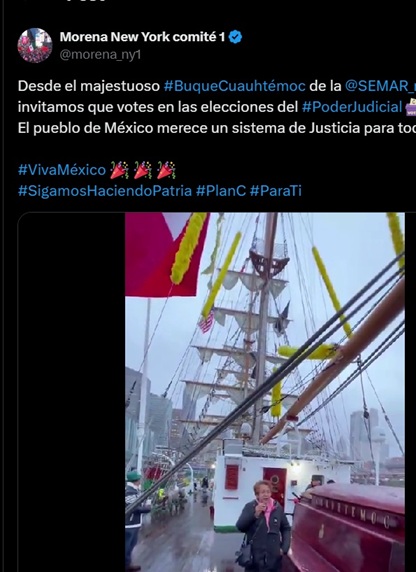
Task: Open the #VivaMéxico hashtag
Action: click(62, 170)
